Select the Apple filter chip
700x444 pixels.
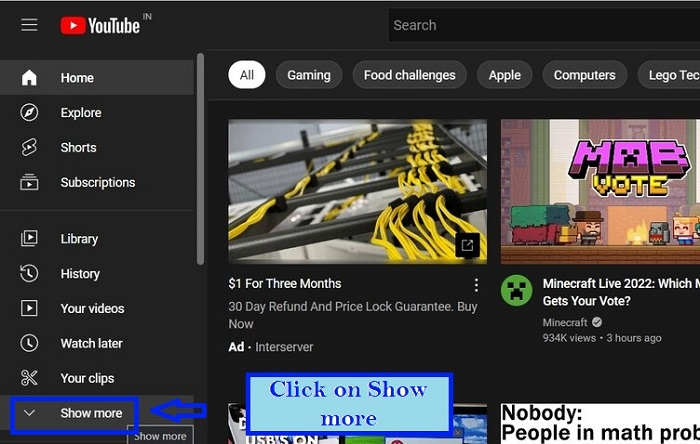coord(504,75)
